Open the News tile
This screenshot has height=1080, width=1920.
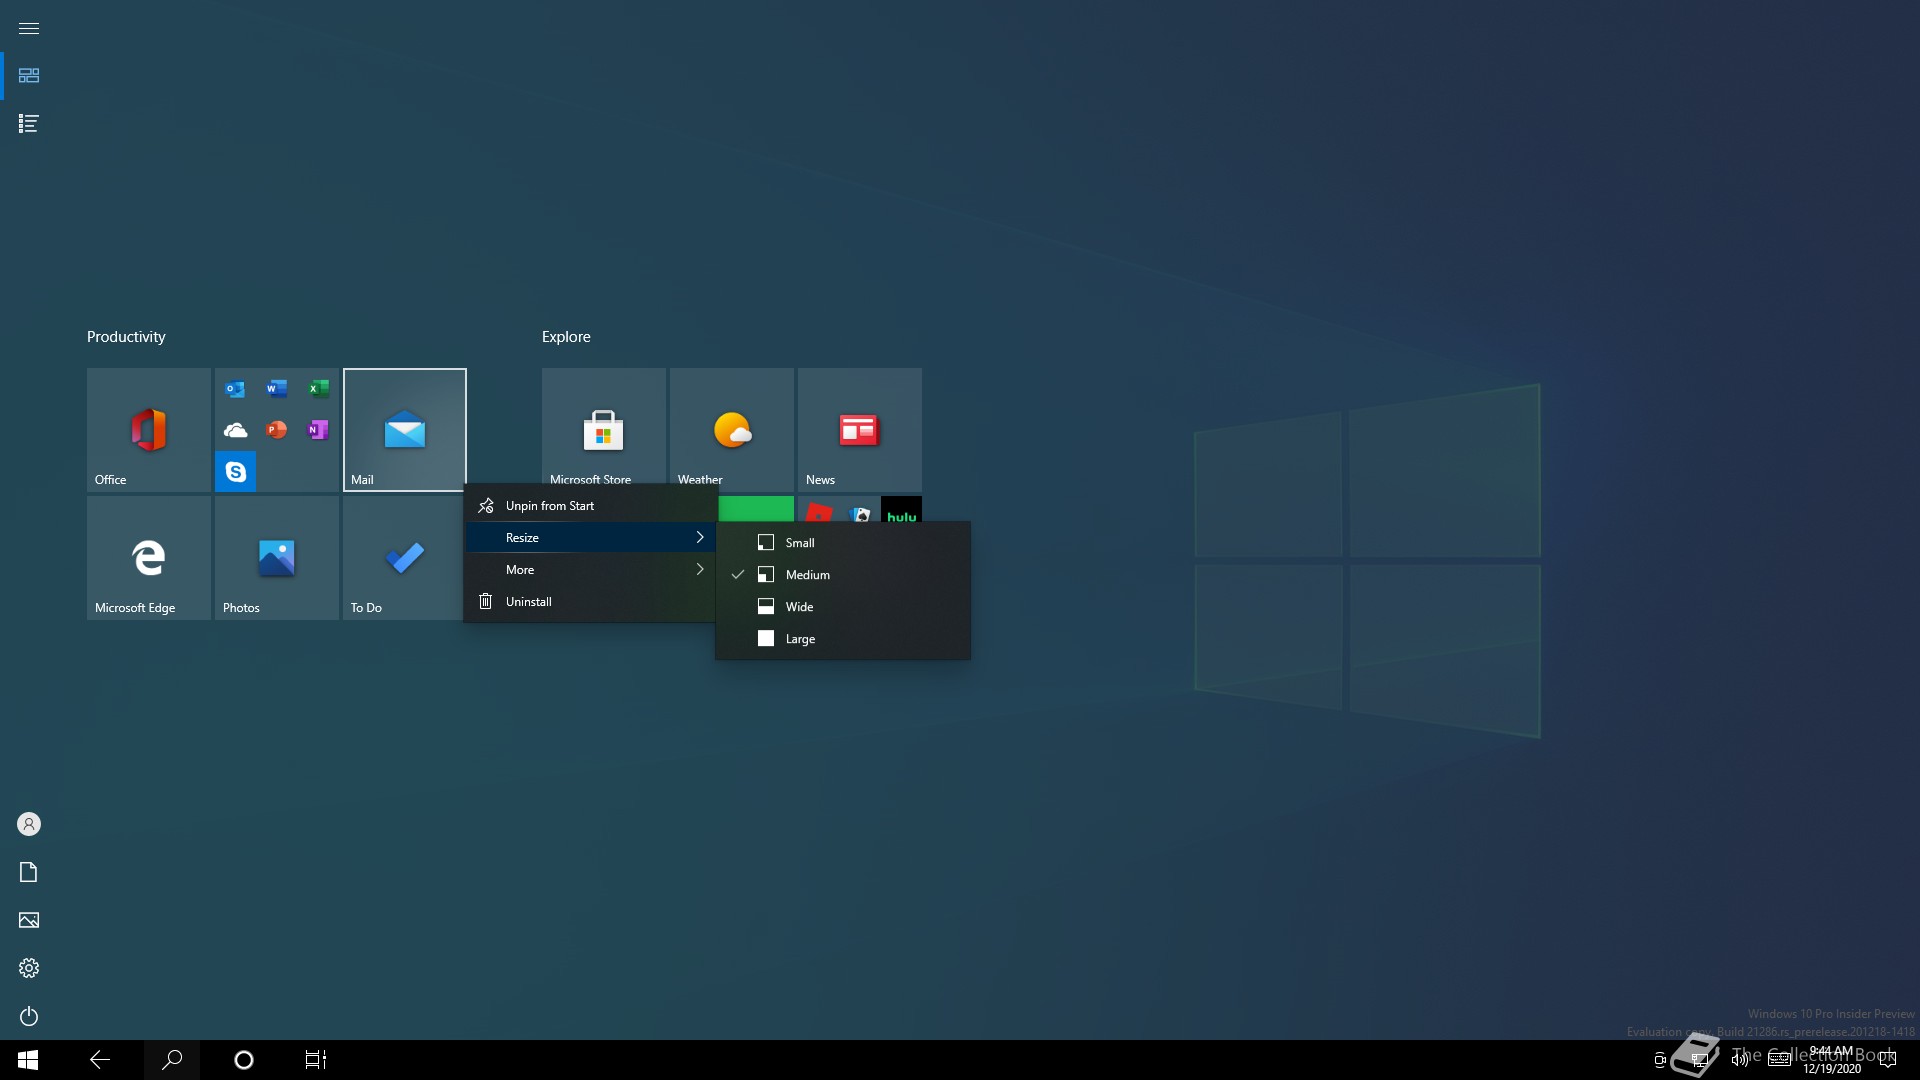pos(859,428)
